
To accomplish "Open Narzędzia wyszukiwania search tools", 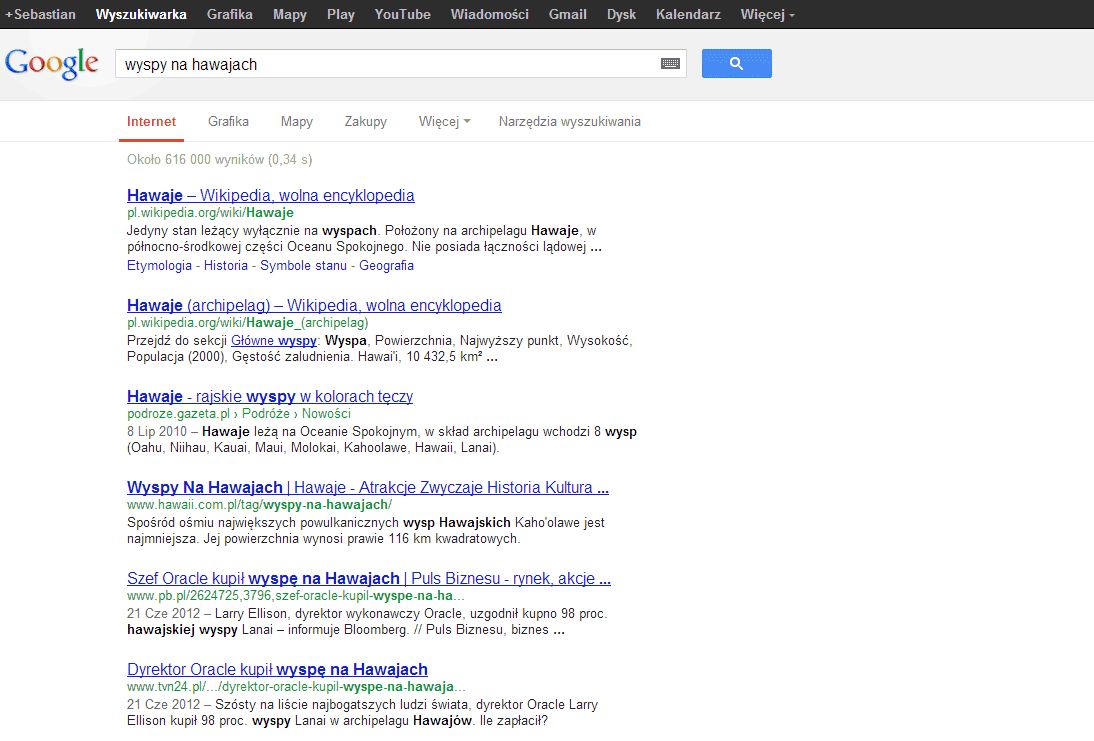I will tap(569, 122).
